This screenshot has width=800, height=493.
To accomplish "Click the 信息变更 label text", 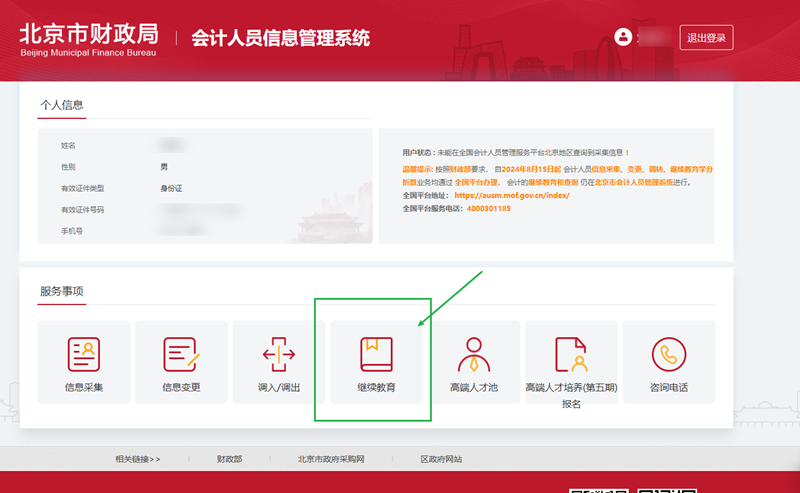I will 181,387.
